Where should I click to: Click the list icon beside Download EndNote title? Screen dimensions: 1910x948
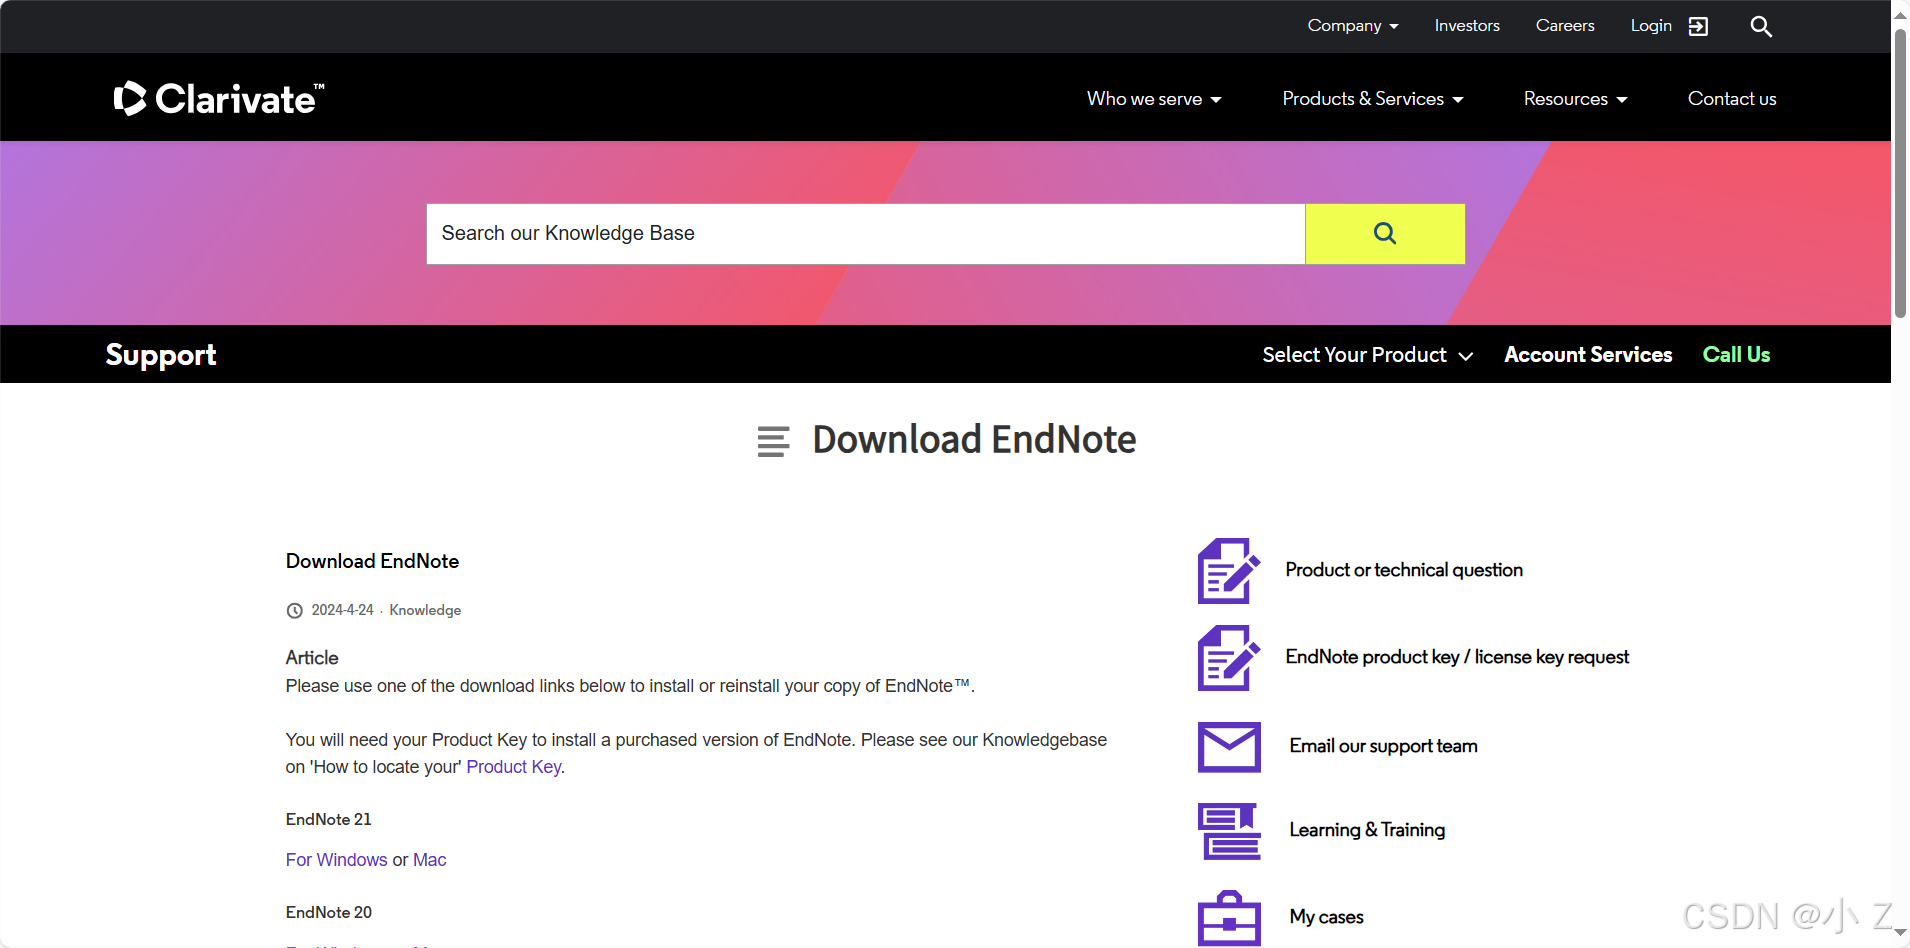point(773,441)
